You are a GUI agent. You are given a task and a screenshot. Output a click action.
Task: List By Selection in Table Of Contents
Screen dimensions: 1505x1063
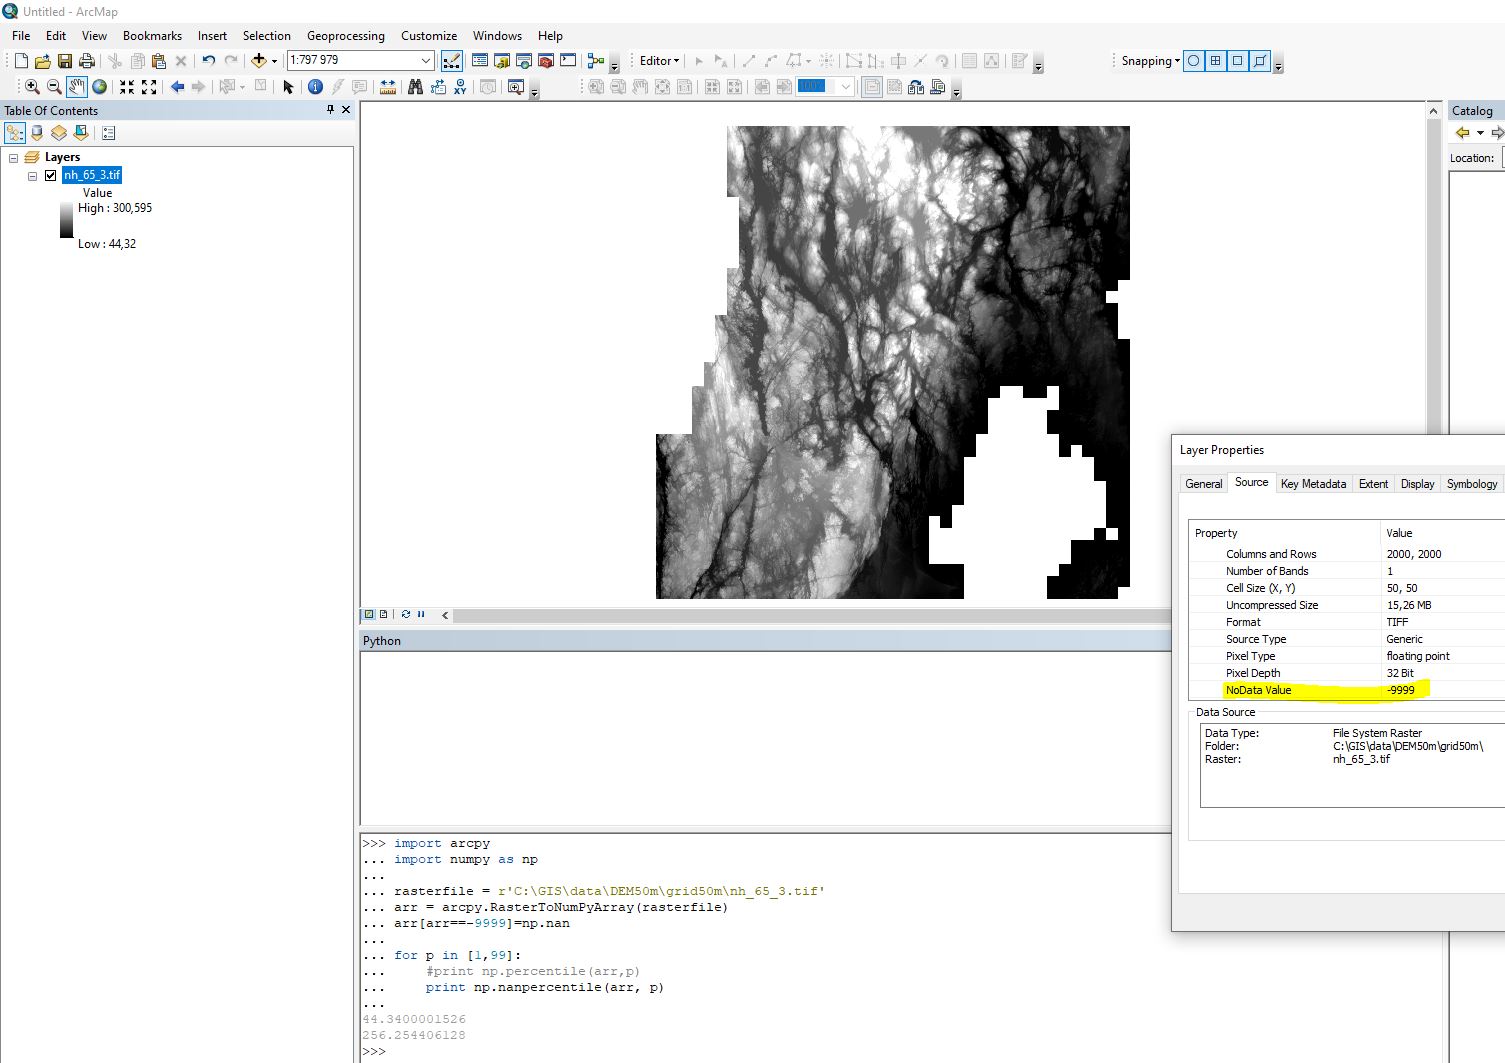click(x=81, y=133)
